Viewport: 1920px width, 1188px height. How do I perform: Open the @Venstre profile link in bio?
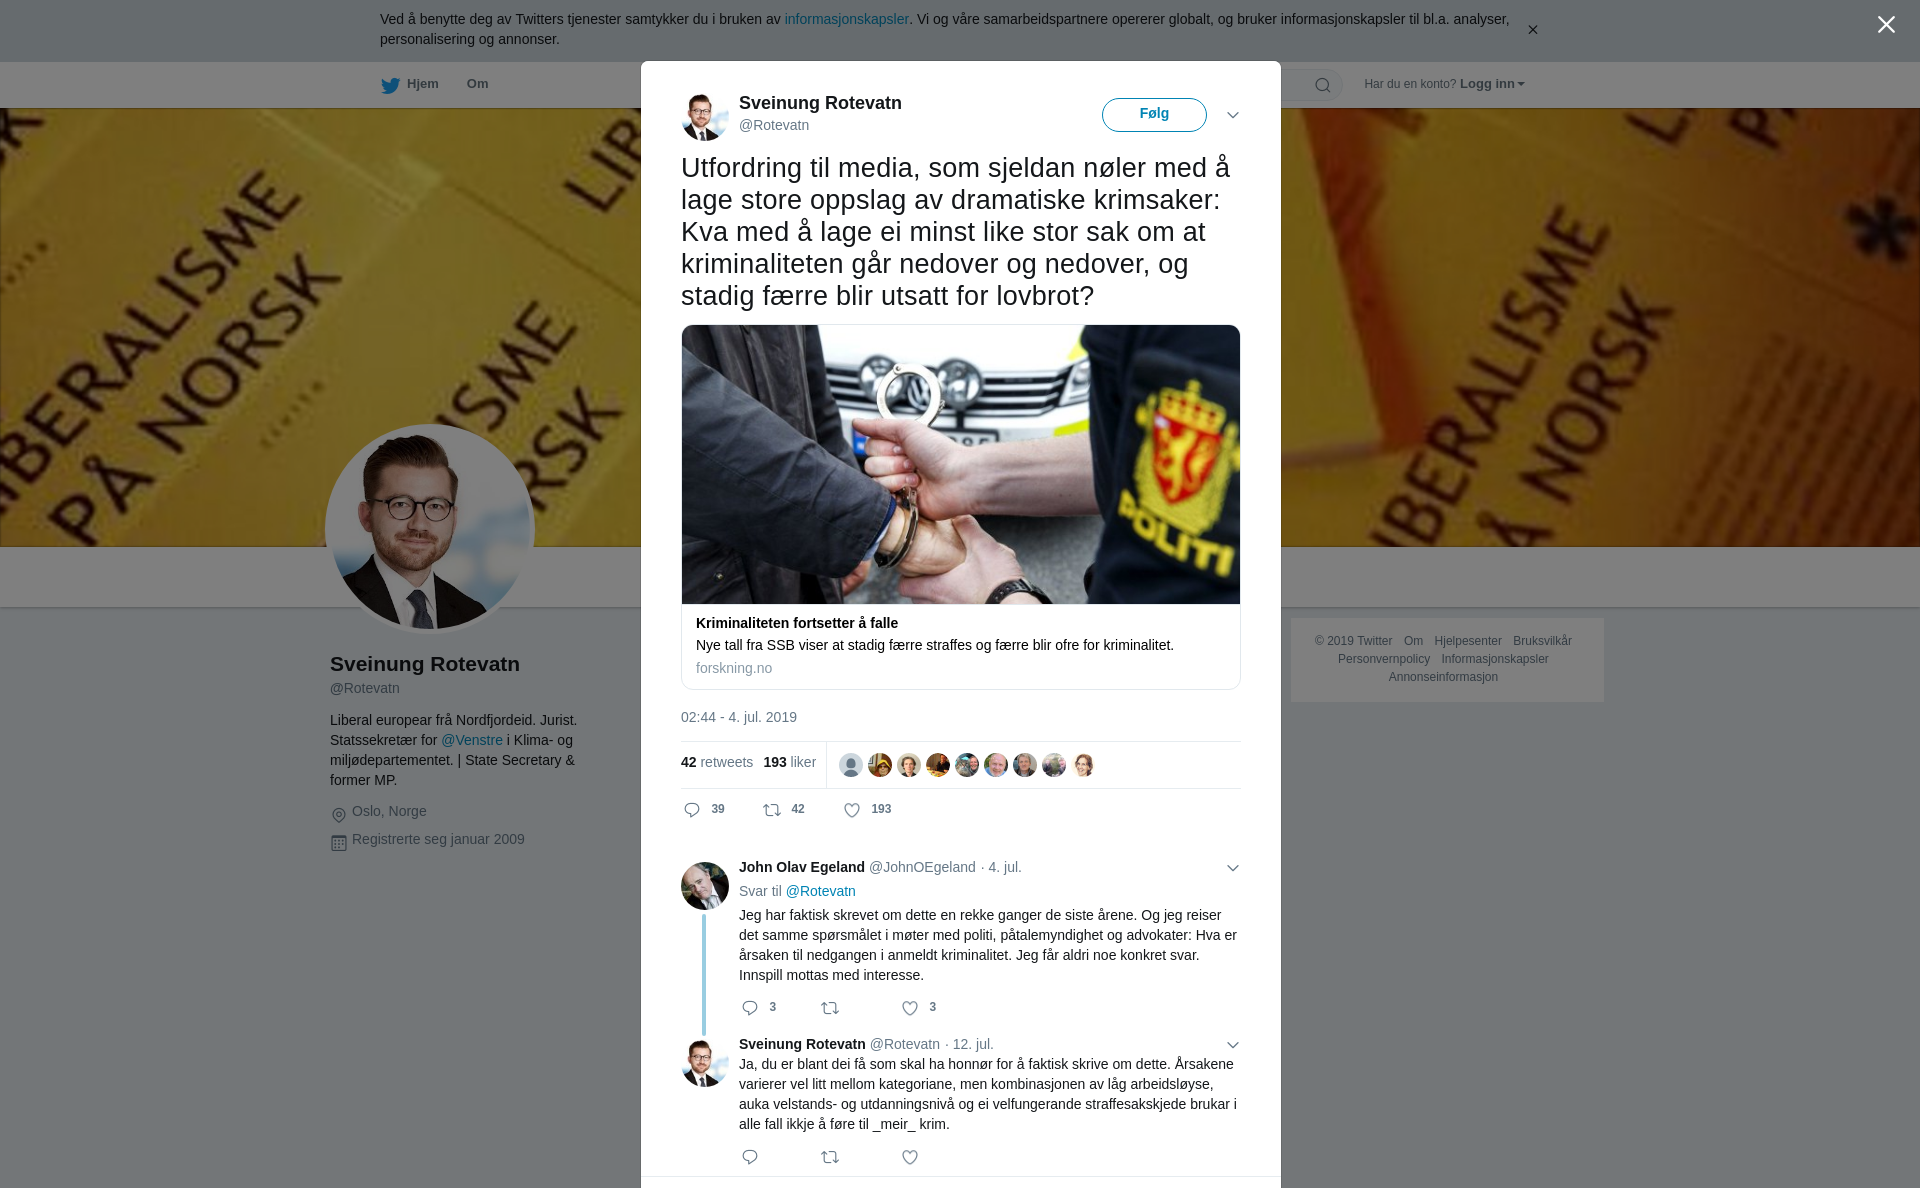(x=472, y=740)
